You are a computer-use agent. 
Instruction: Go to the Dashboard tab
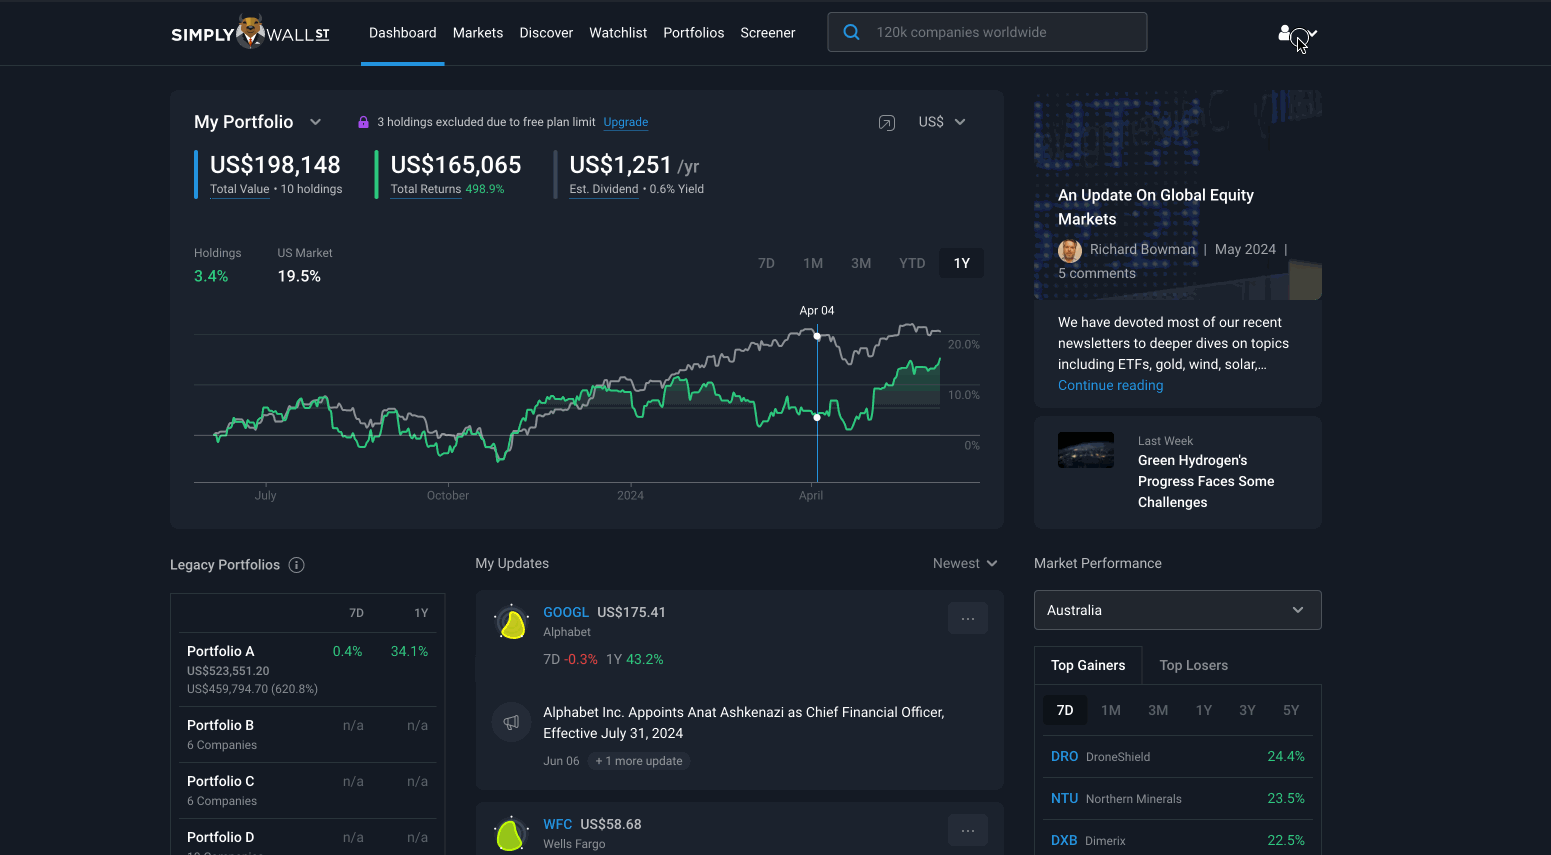[x=403, y=33]
